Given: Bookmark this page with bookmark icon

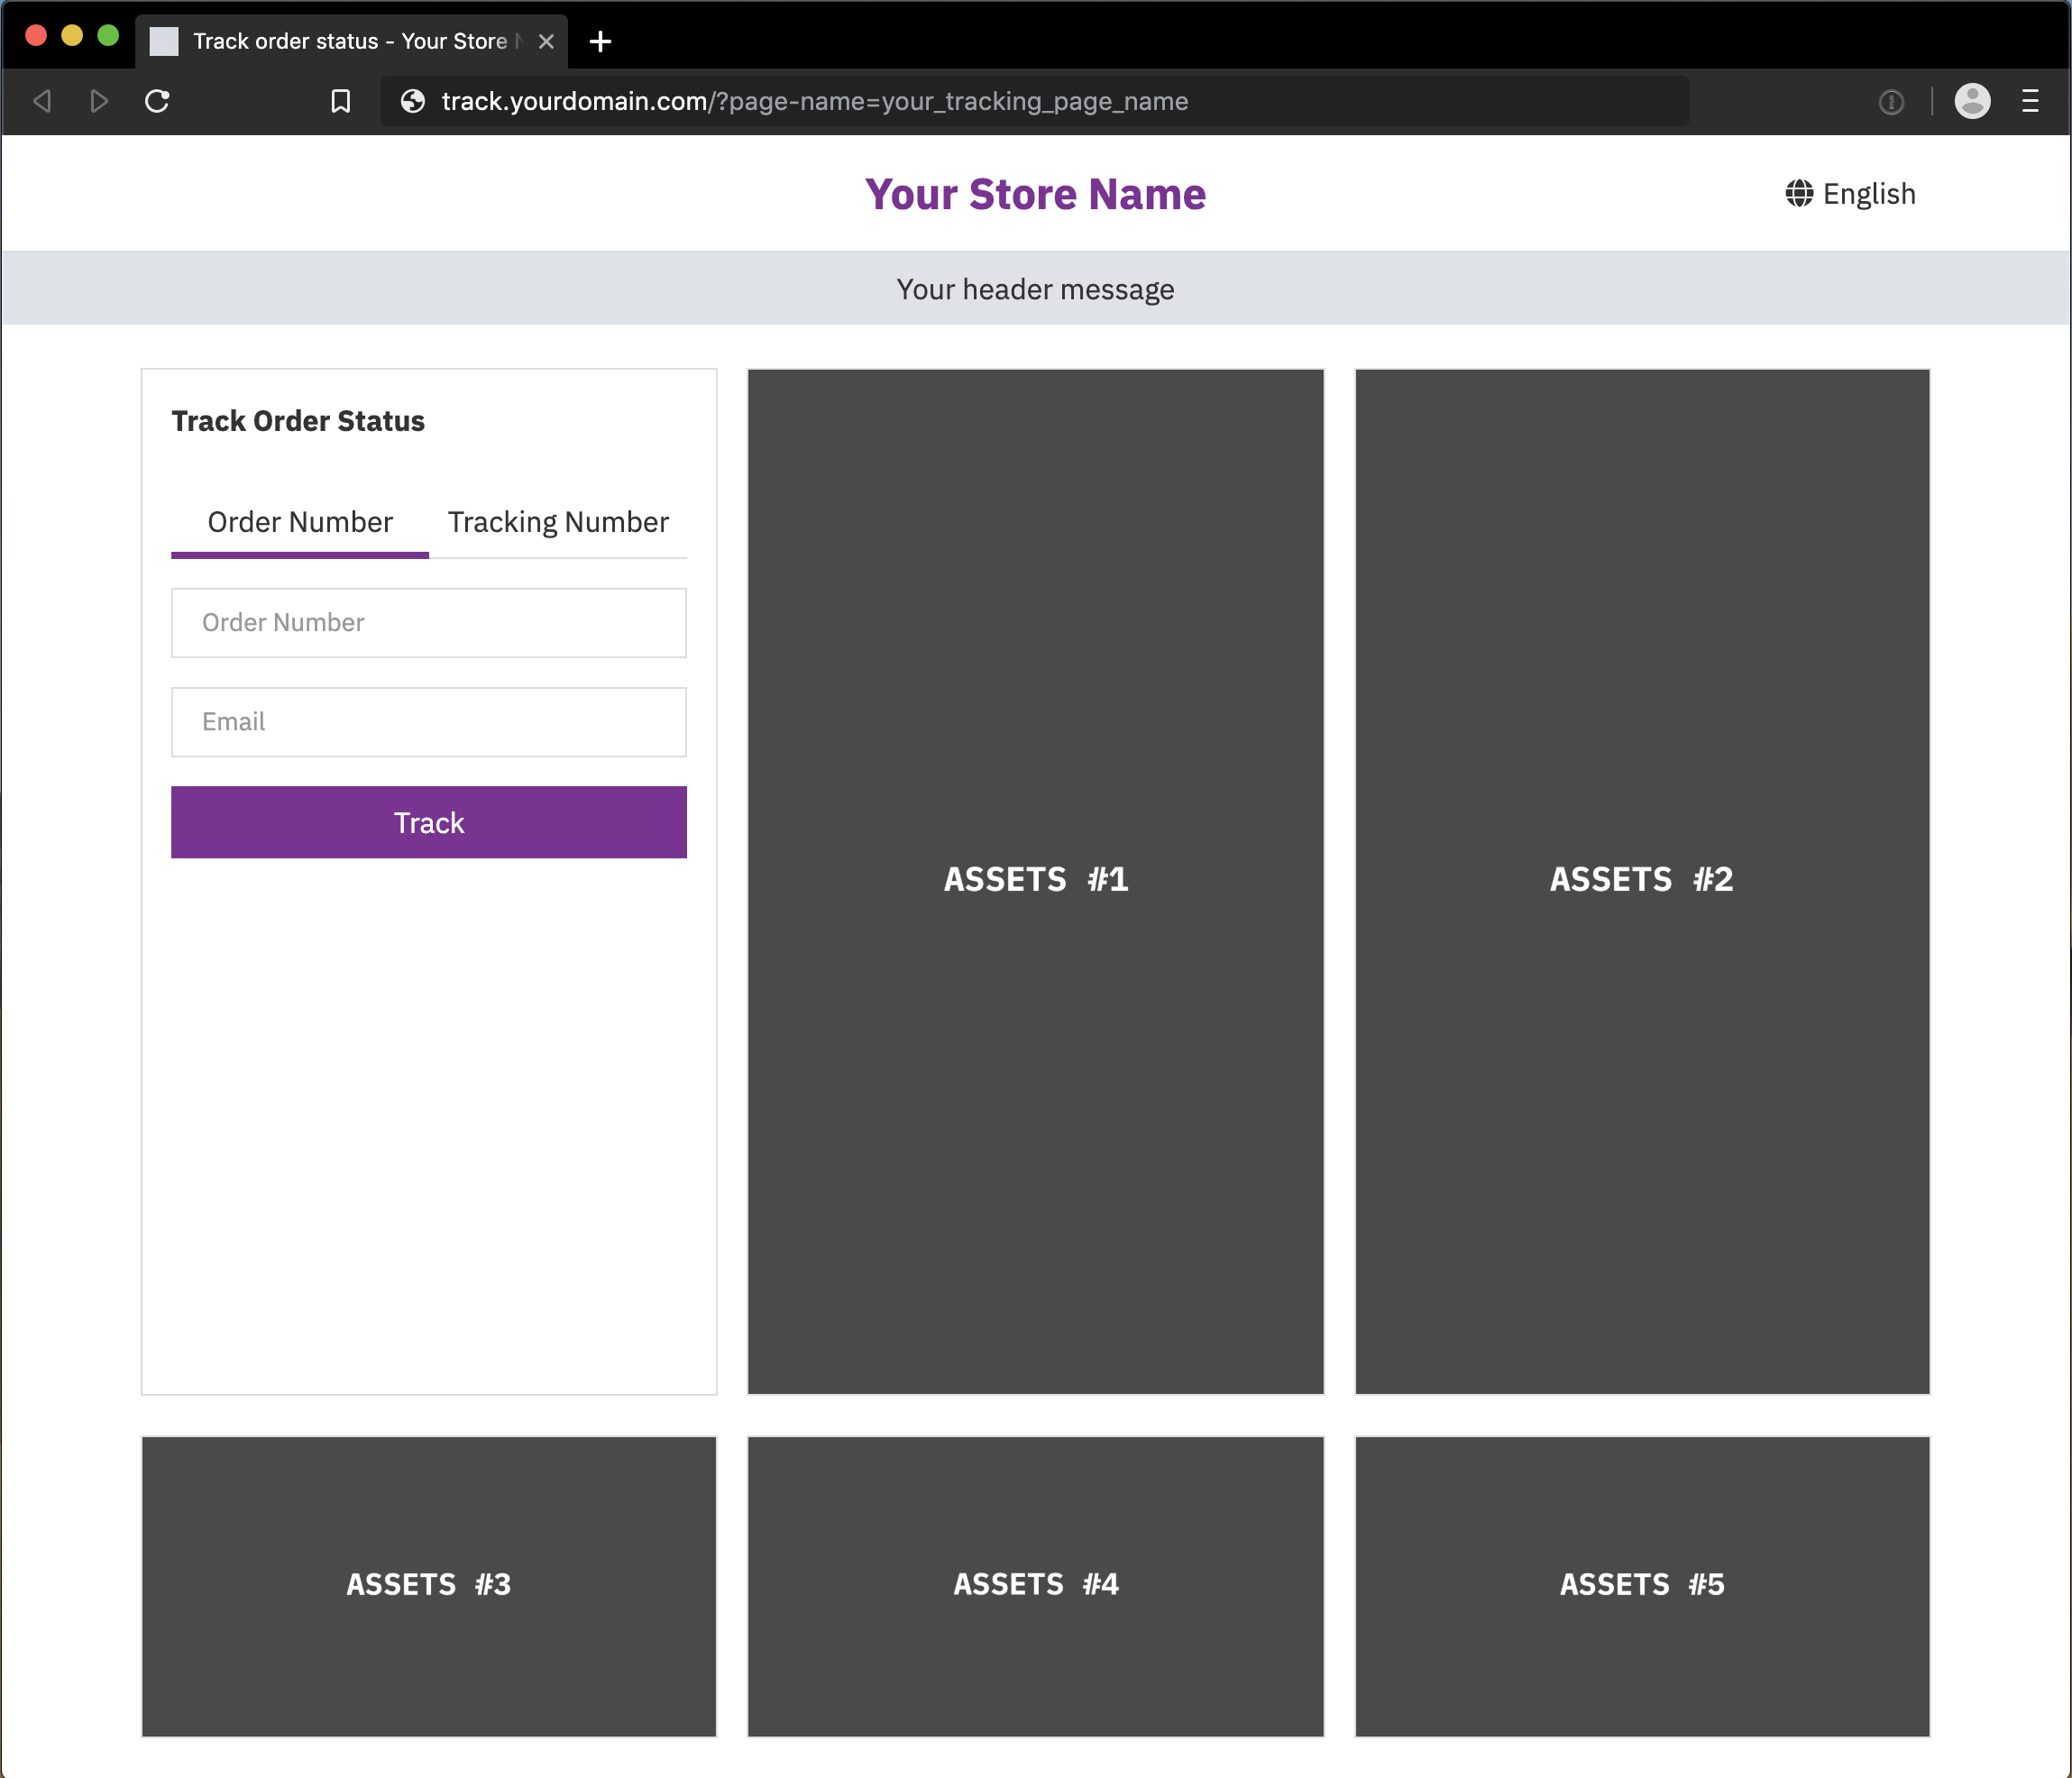Looking at the screenshot, I should click(x=340, y=101).
